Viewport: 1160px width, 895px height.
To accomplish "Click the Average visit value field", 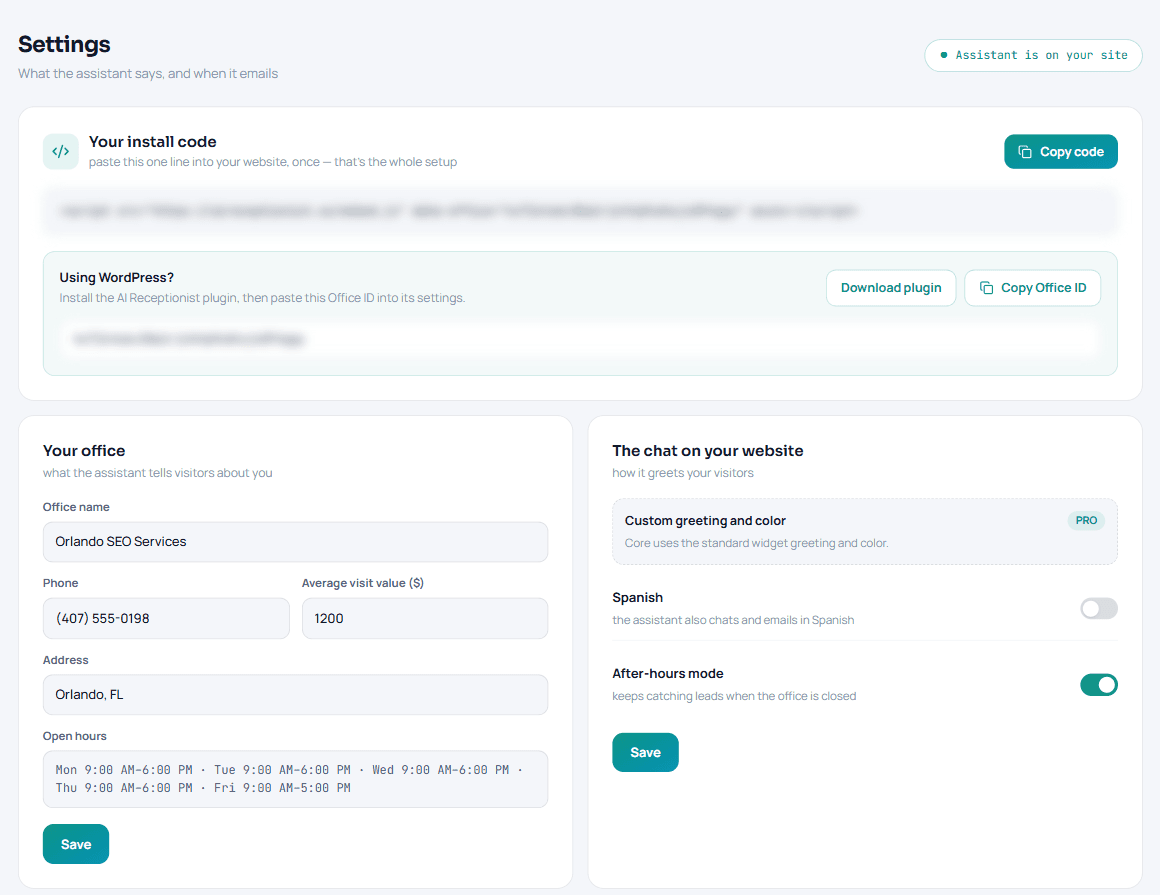I will tap(425, 618).
